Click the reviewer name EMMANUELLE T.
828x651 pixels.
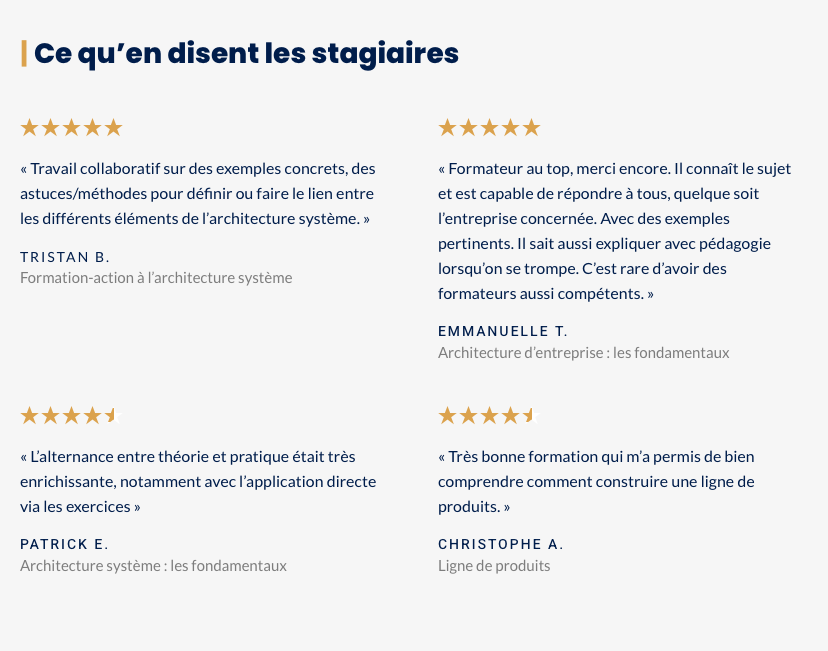pyautogui.click(x=503, y=331)
